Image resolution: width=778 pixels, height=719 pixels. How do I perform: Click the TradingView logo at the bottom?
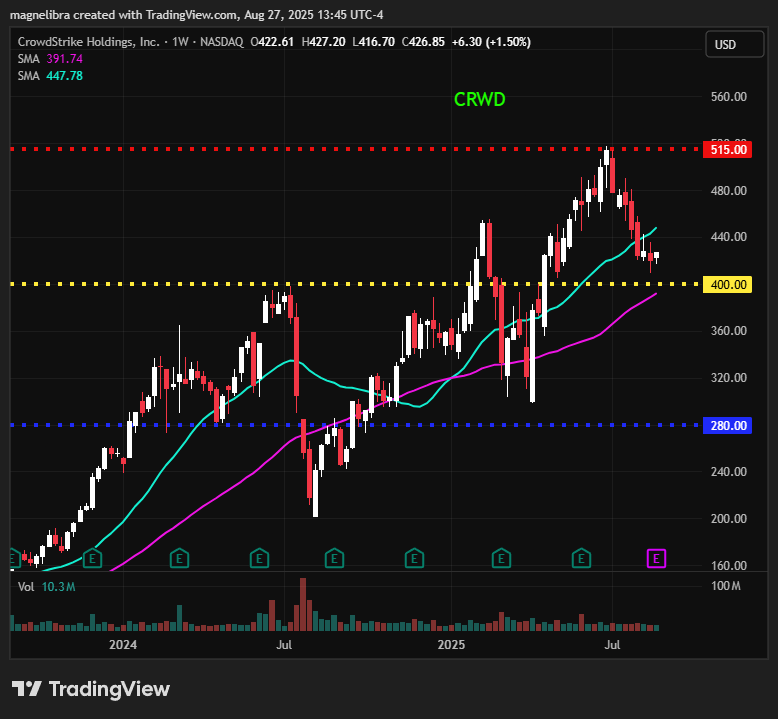click(x=91, y=689)
